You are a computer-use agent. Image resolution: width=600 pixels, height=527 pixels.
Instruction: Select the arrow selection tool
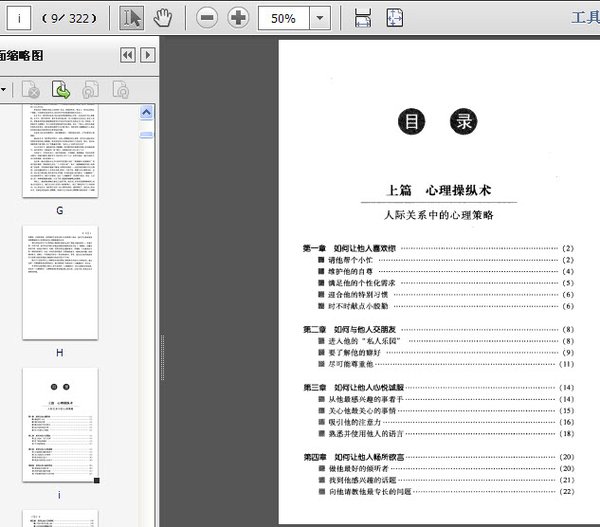pyautogui.click(x=130, y=18)
